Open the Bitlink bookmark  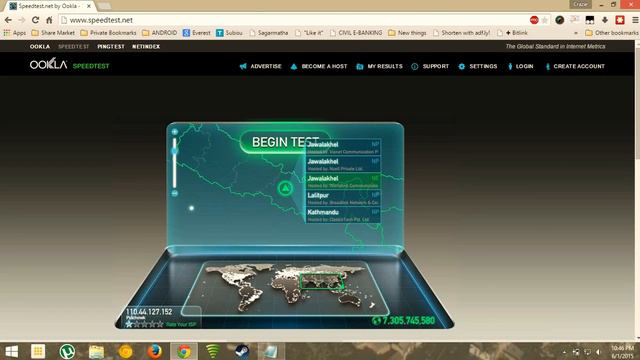click(512, 33)
